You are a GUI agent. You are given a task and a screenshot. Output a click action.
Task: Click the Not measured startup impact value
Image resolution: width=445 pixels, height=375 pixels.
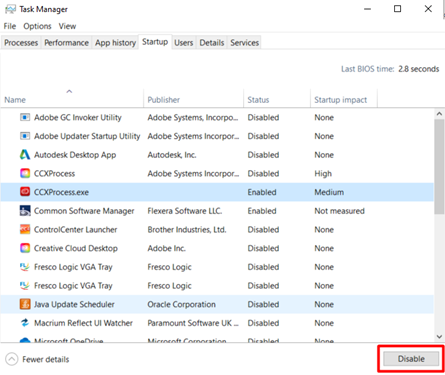[339, 211]
